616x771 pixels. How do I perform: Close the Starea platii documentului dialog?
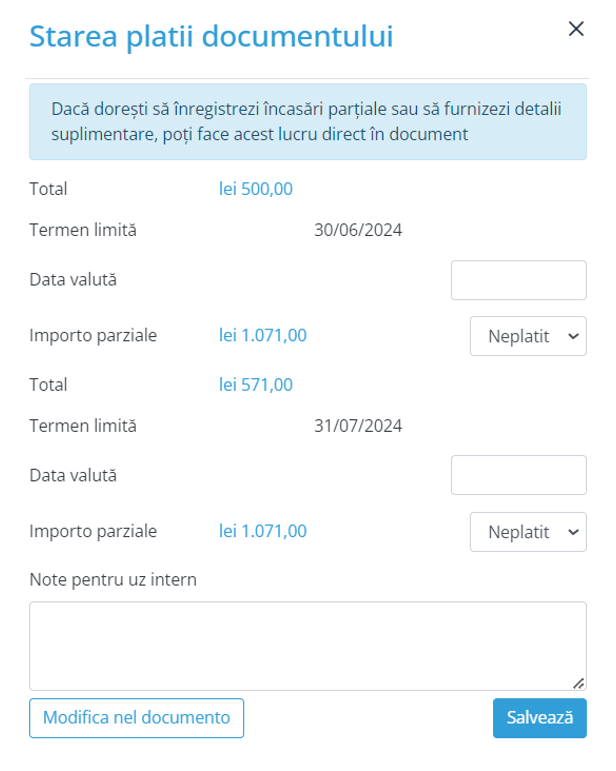[576, 29]
